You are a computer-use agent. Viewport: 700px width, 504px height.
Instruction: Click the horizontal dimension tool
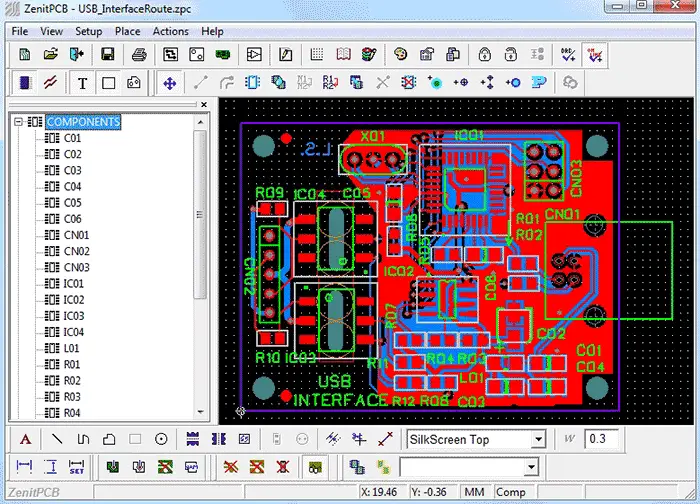[24, 467]
